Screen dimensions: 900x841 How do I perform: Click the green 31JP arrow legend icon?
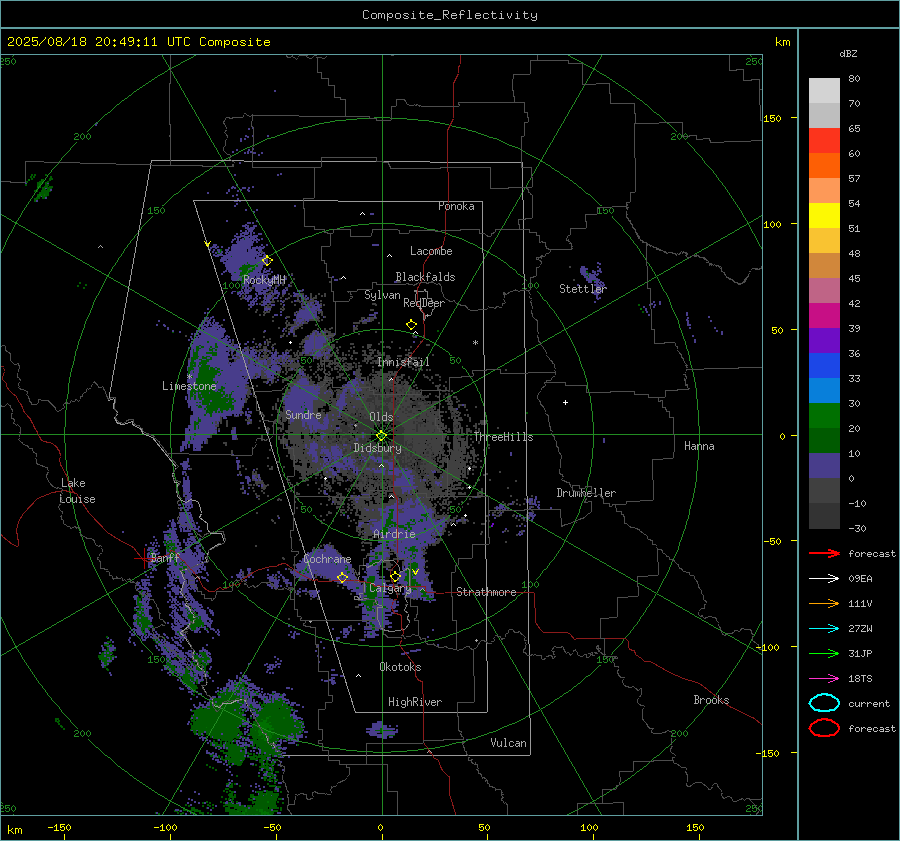click(824, 653)
